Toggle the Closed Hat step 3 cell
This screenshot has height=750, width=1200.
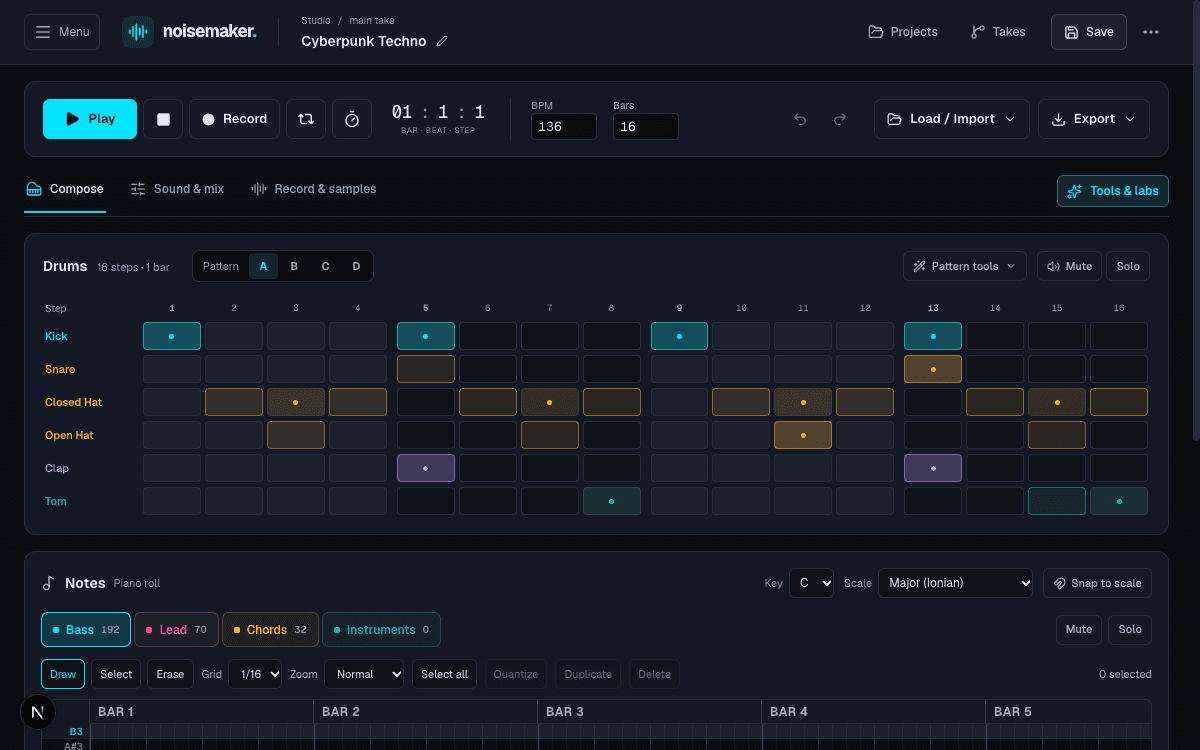pyautogui.click(x=296, y=402)
